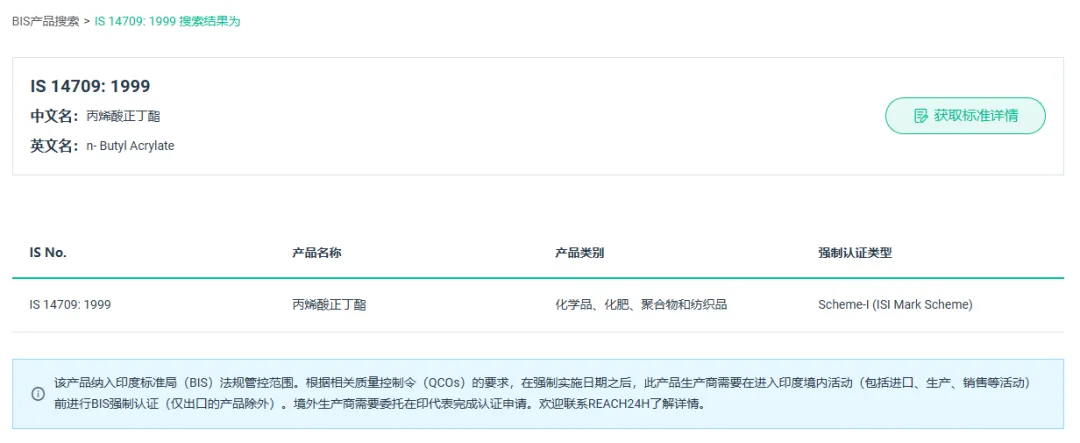This screenshot has height=443, width=1080.
Task: Select the IS 14709: 1999 table row cell
Action: click(70, 304)
